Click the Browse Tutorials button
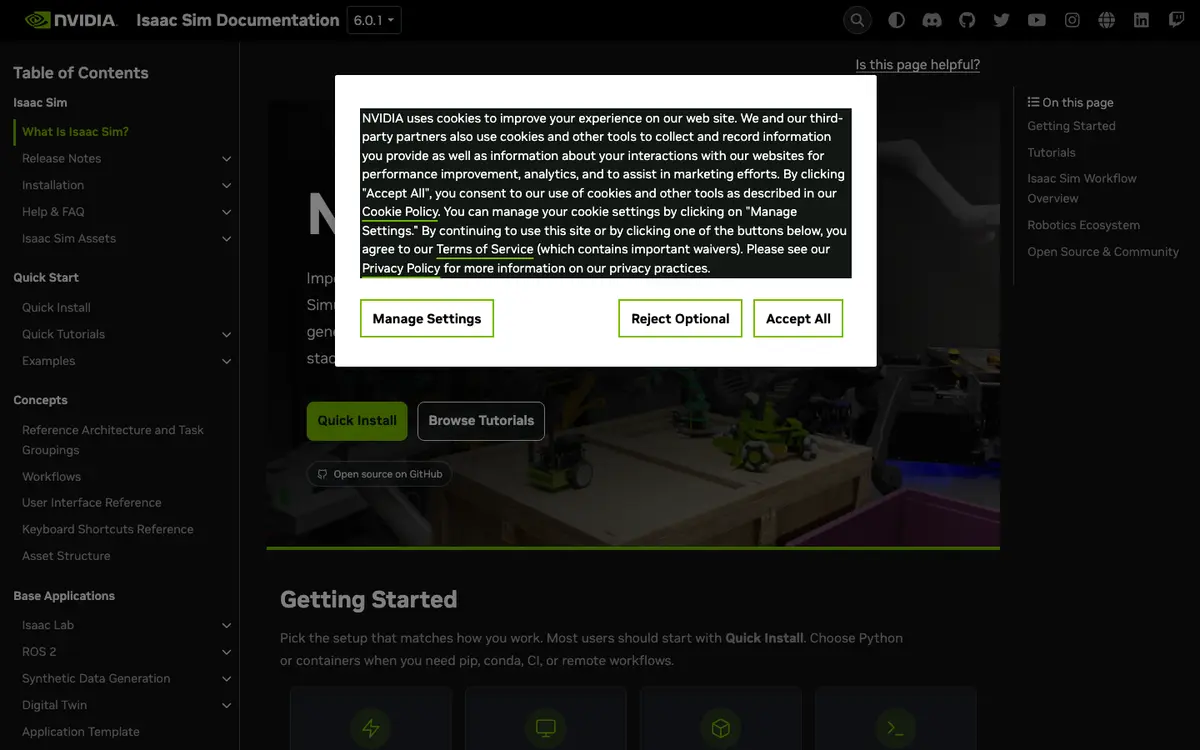The height and width of the screenshot is (750, 1200). click(x=481, y=420)
